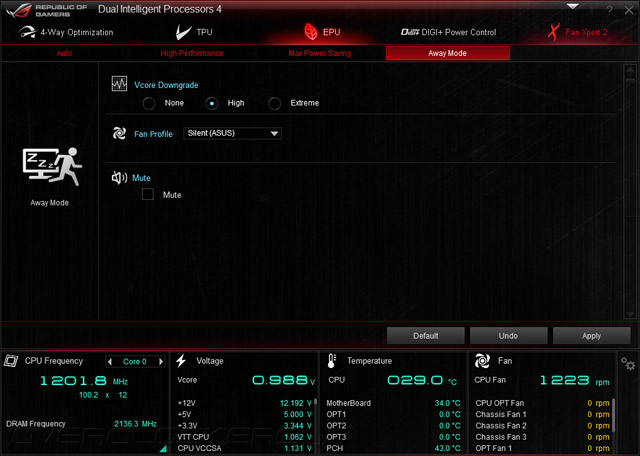This screenshot has height=456, width=640.
Task: Open the 4-Way Optimization tab
Action: coord(66,32)
